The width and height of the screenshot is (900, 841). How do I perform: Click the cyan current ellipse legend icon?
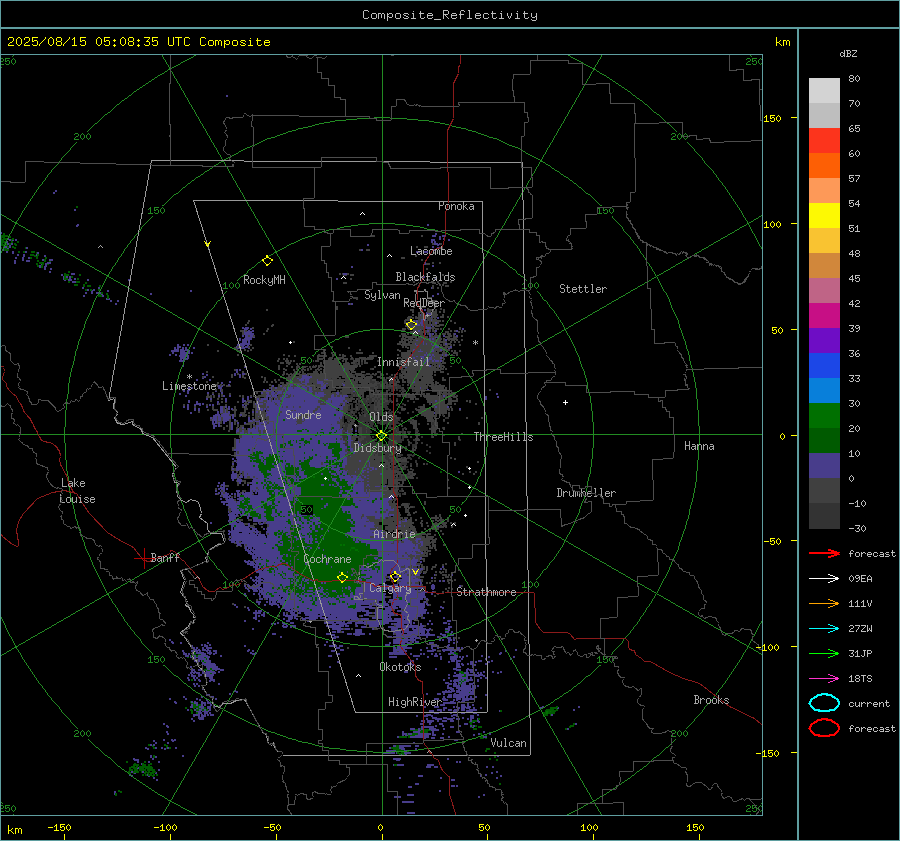824,703
